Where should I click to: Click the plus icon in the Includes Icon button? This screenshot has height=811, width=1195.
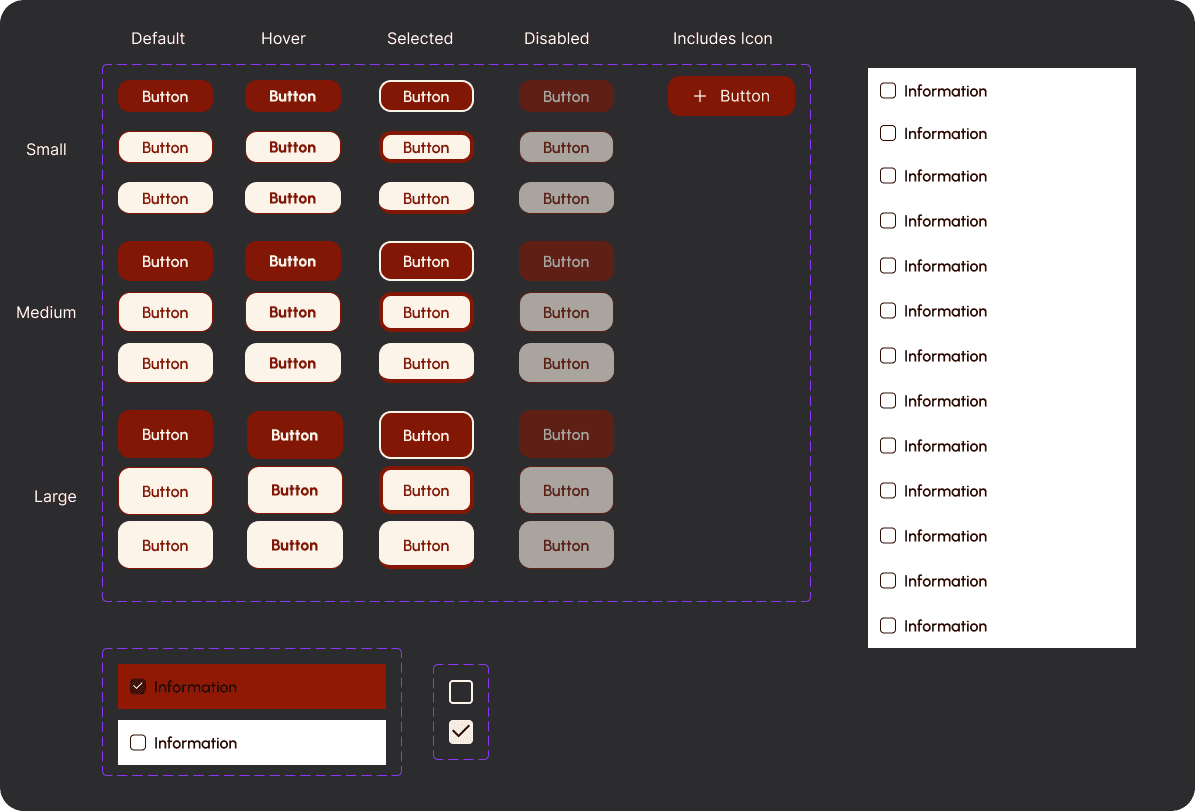699,96
